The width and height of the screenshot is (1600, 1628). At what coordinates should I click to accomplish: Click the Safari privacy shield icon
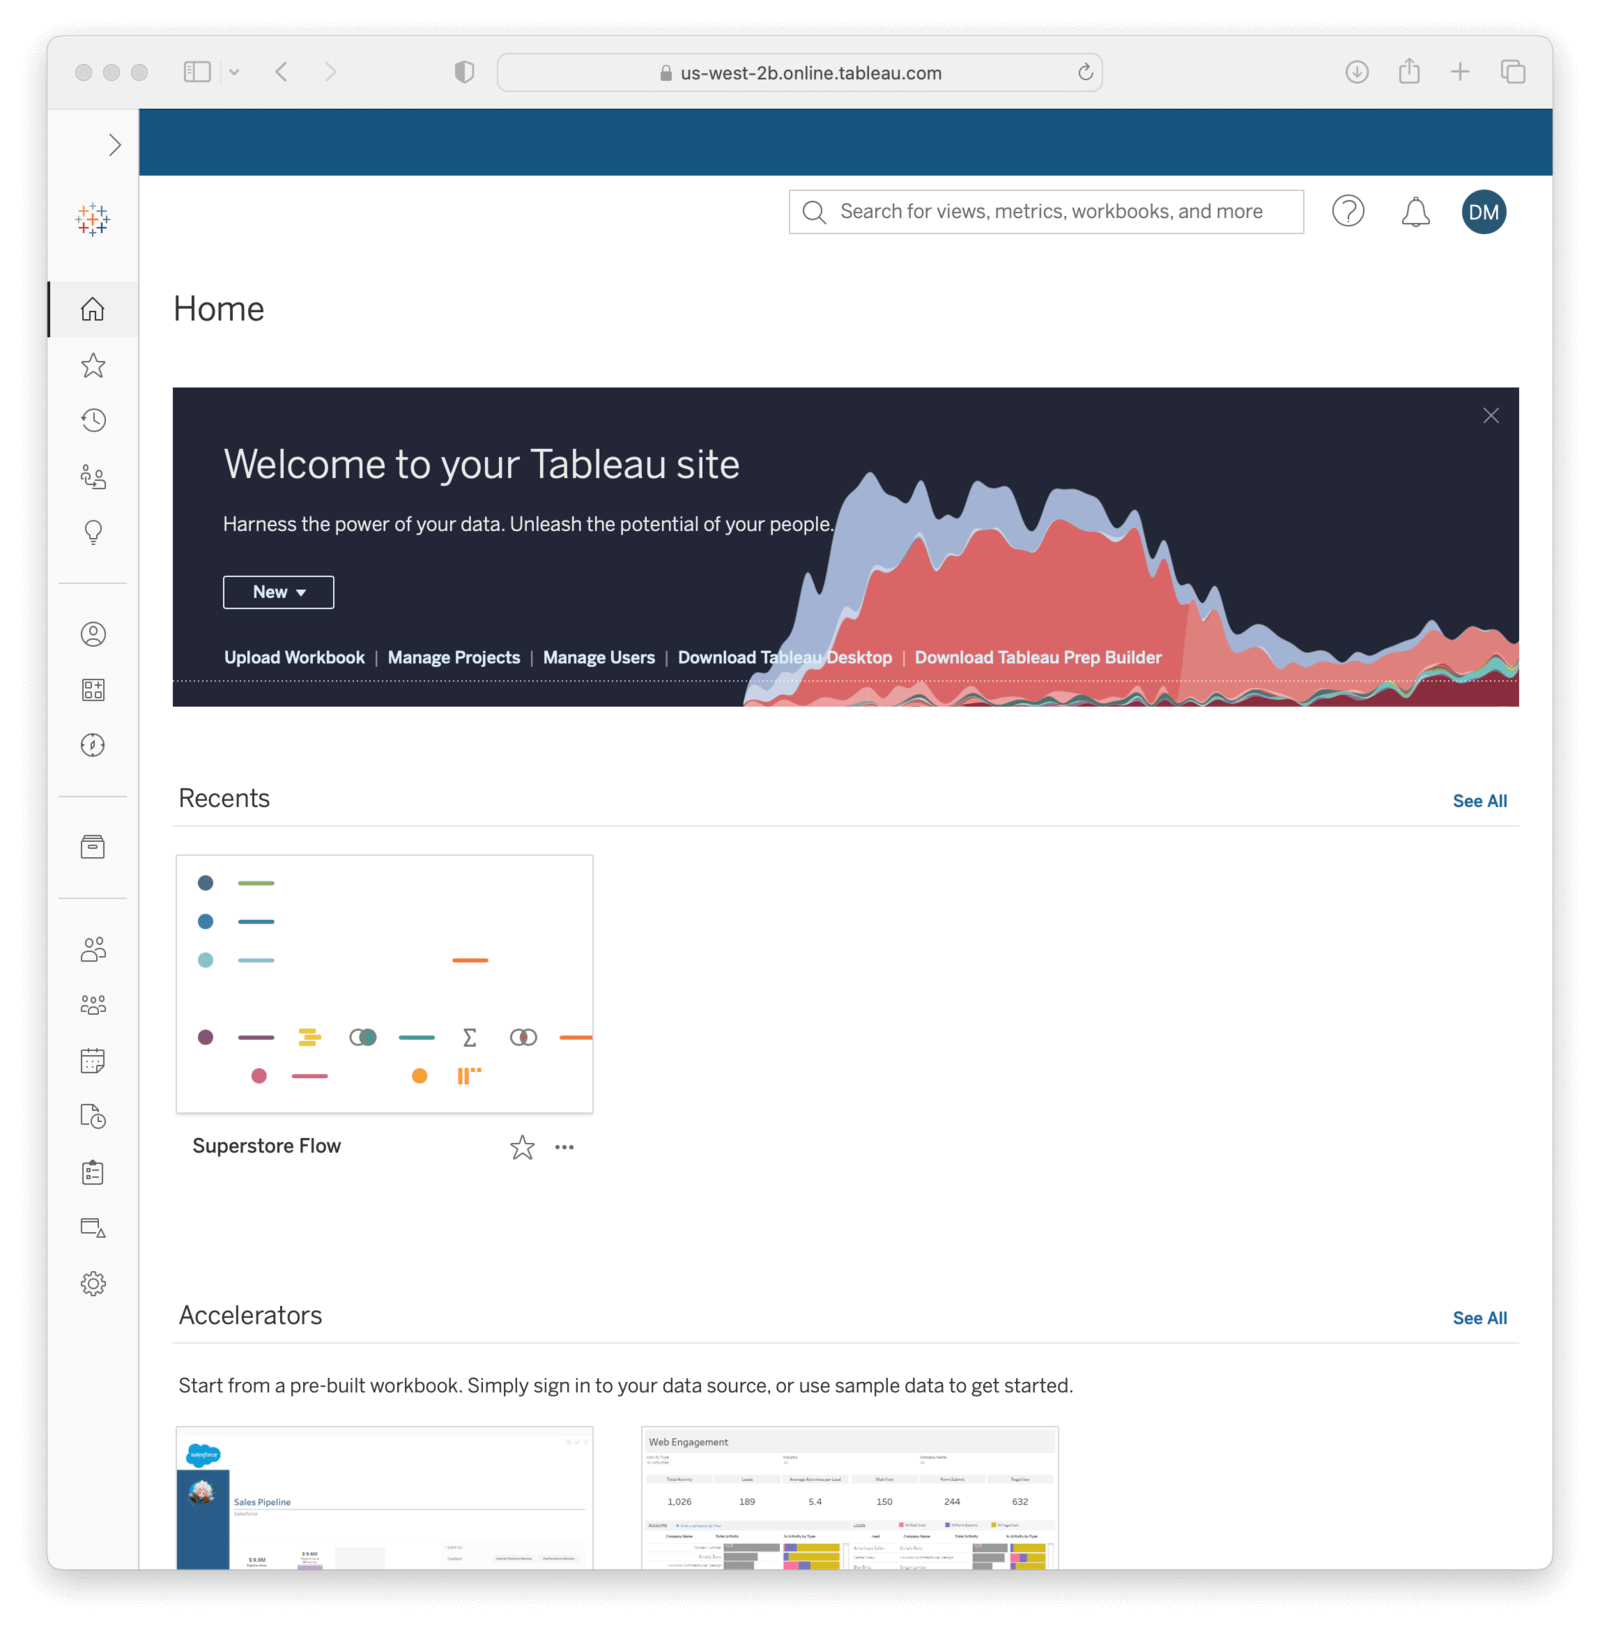pos(464,72)
